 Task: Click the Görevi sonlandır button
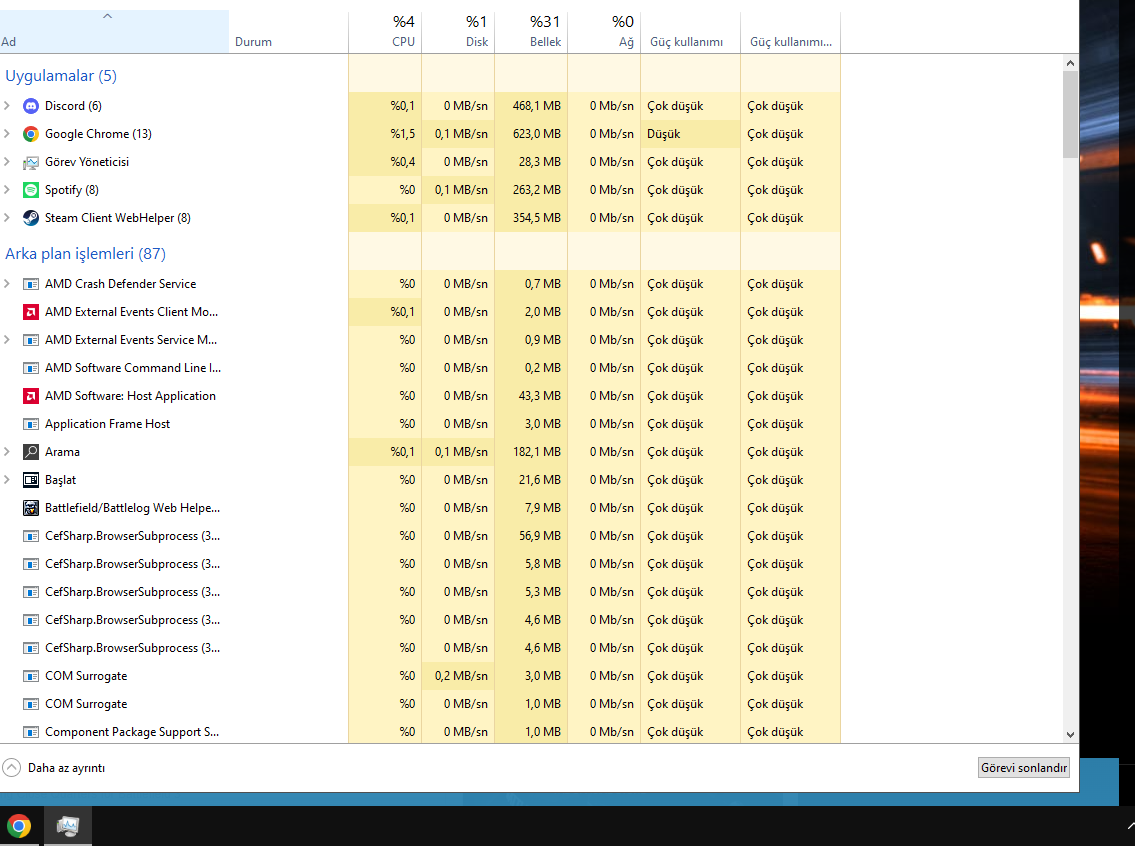(x=1024, y=768)
